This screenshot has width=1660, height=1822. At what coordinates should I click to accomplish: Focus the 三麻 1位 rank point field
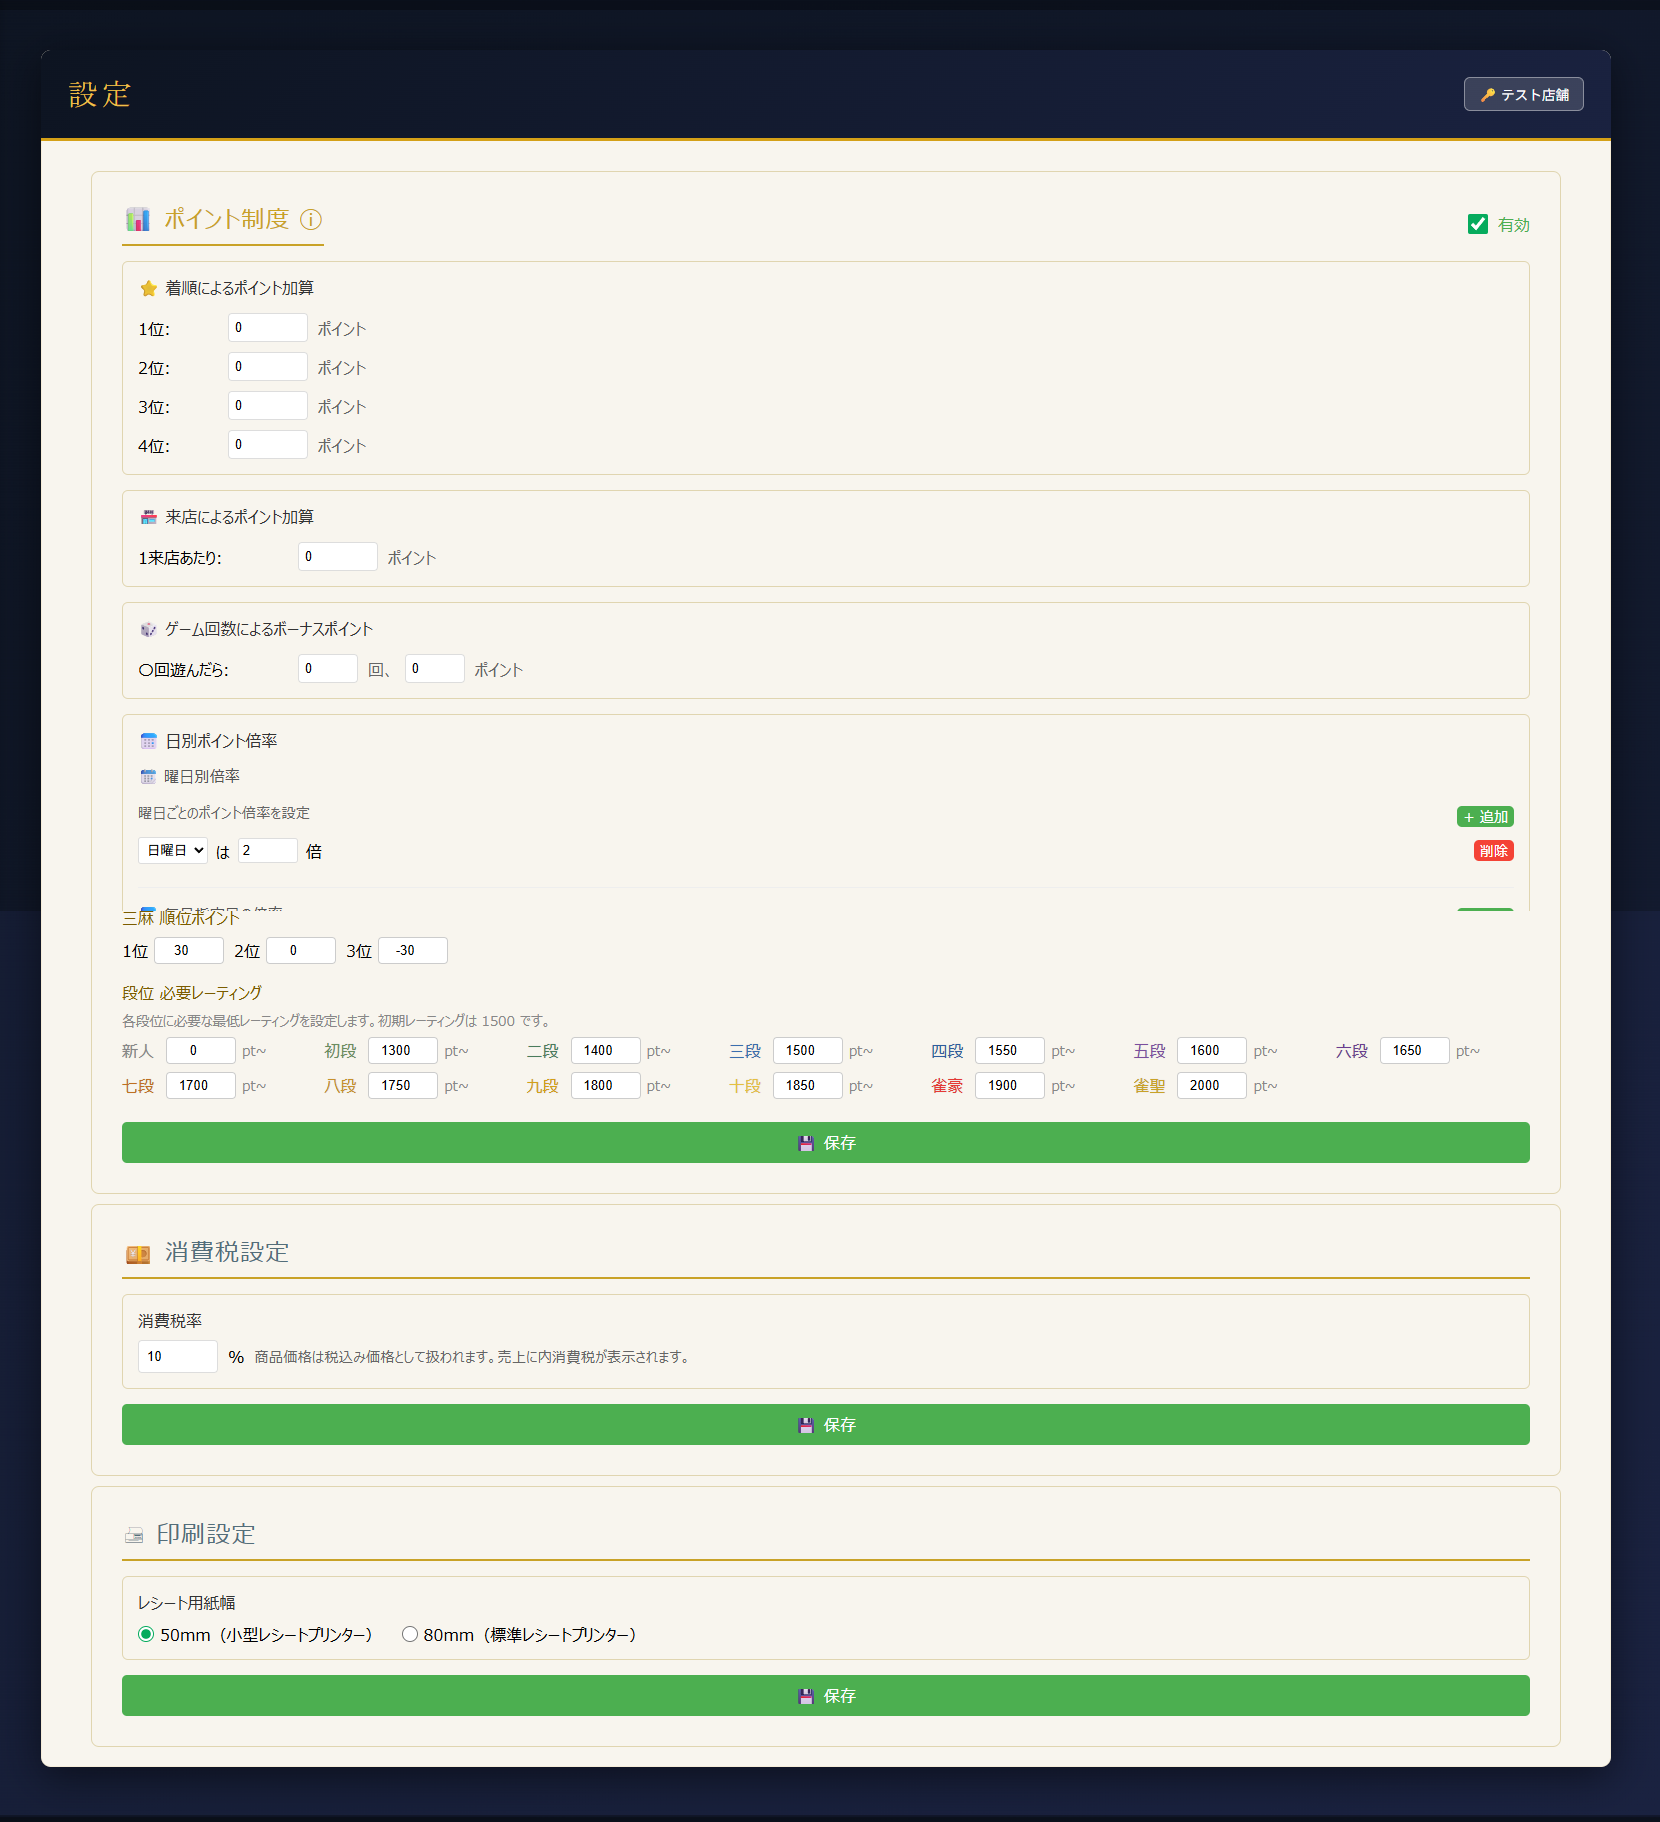189,951
